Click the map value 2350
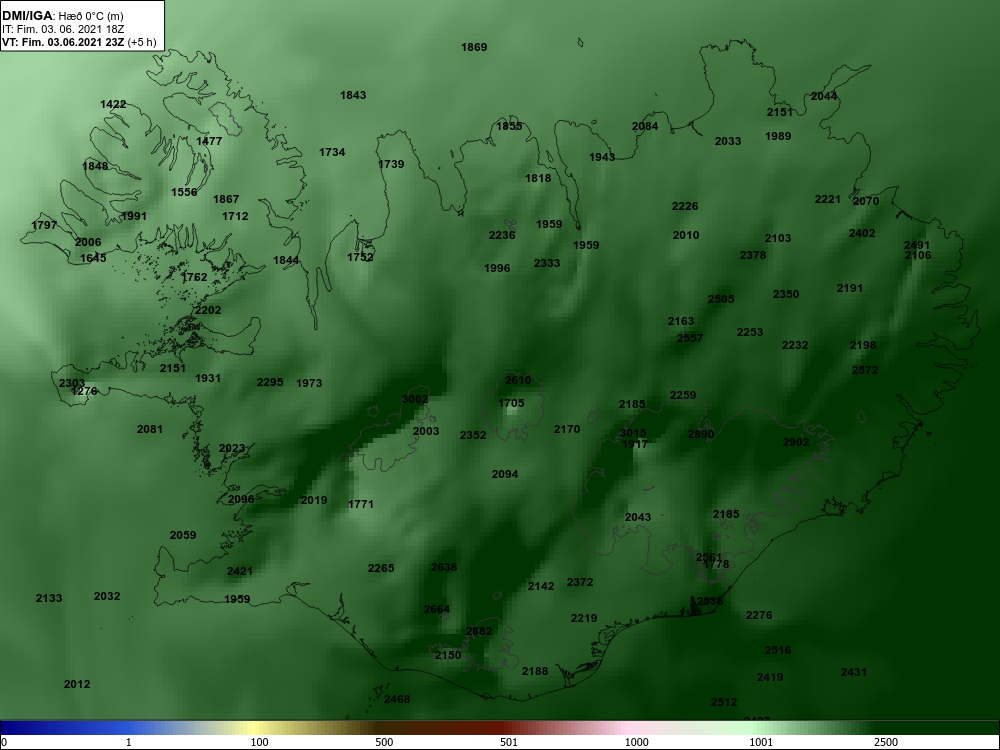1000x750 pixels. pos(786,294)
